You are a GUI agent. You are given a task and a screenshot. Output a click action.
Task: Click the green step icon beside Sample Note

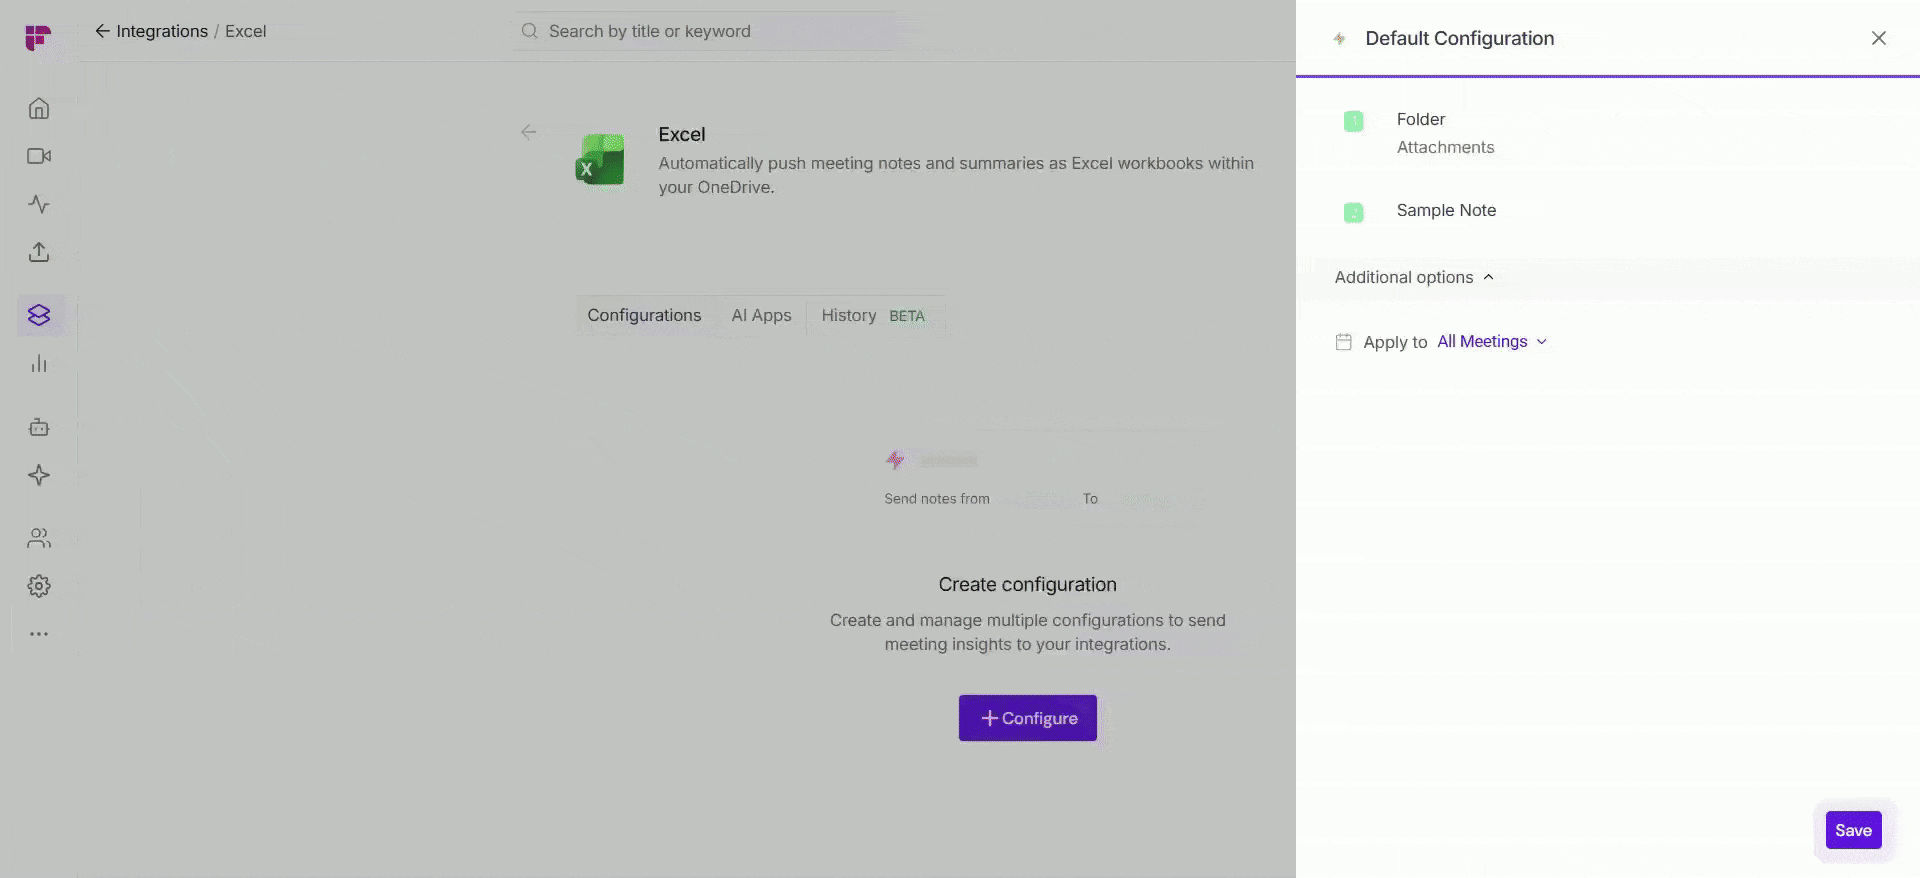(1353, 212)
